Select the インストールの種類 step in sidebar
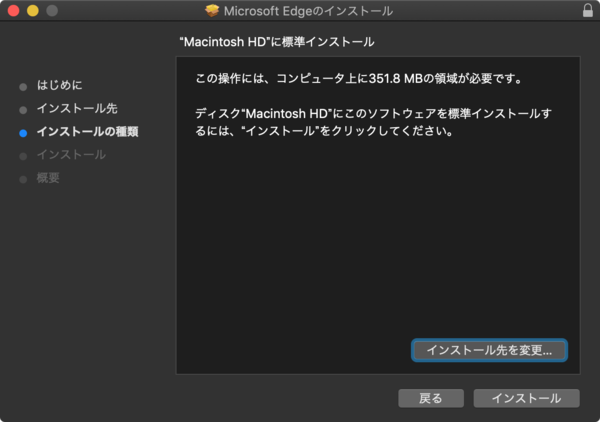 tap(87, 132)
